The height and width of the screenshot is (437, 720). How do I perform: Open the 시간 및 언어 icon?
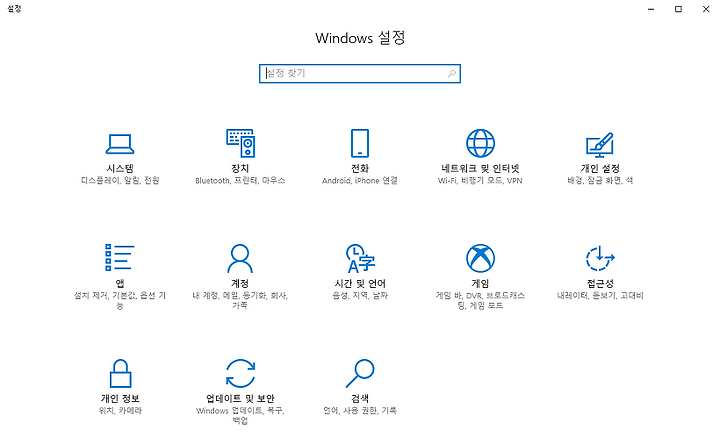point(360,258)
